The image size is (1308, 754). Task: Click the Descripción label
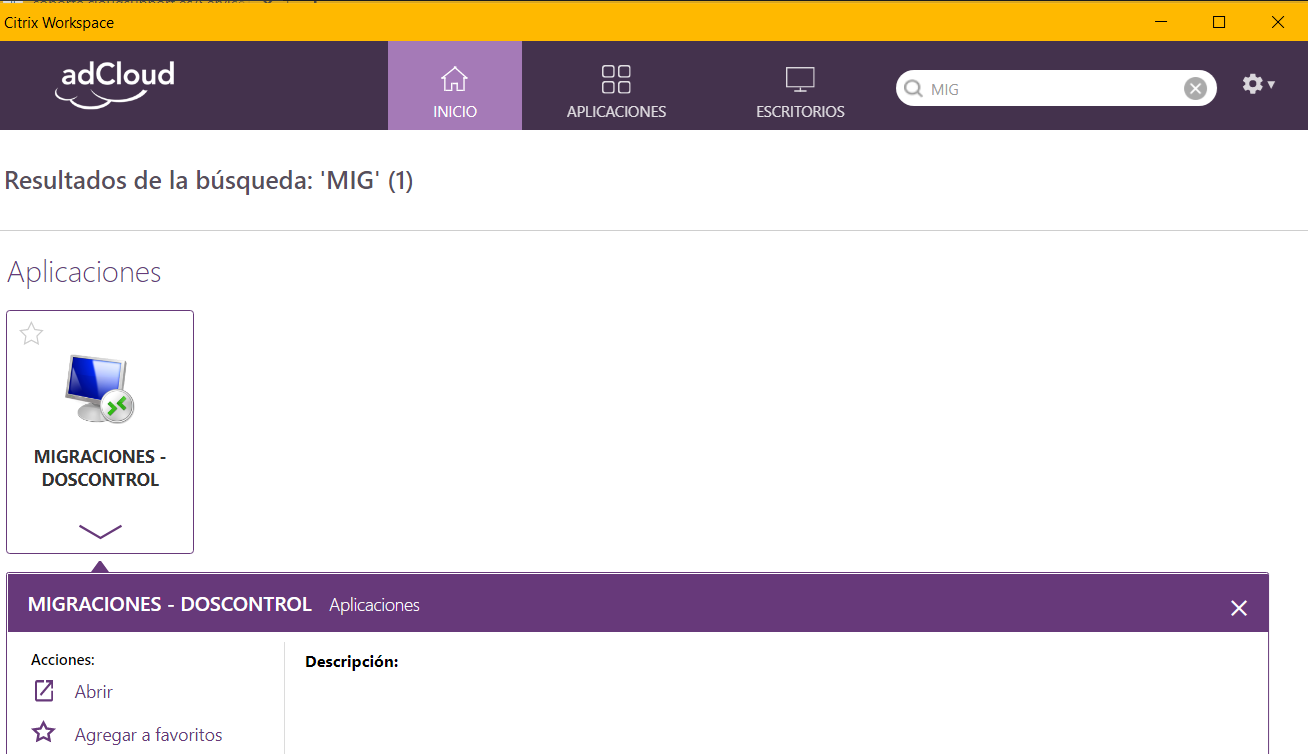coord(352,662)
